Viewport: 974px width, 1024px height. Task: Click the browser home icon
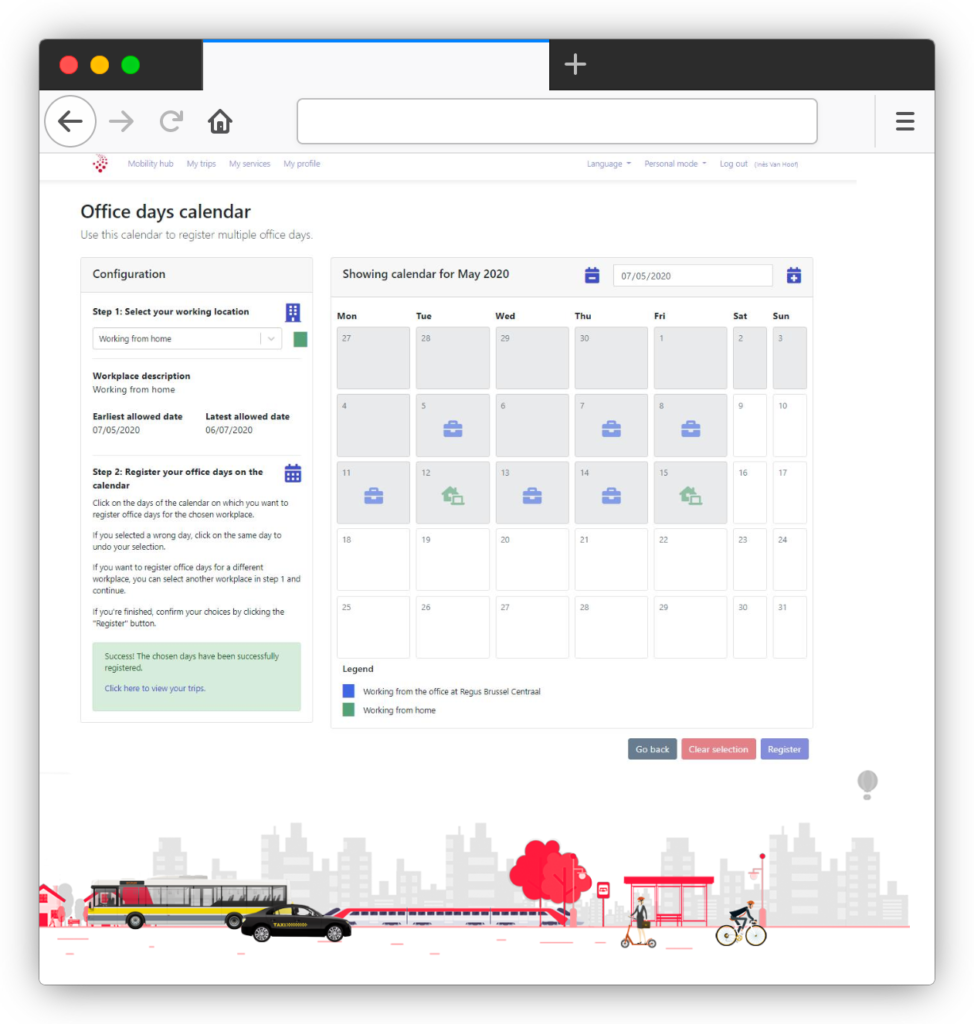[x=220, y=122]
